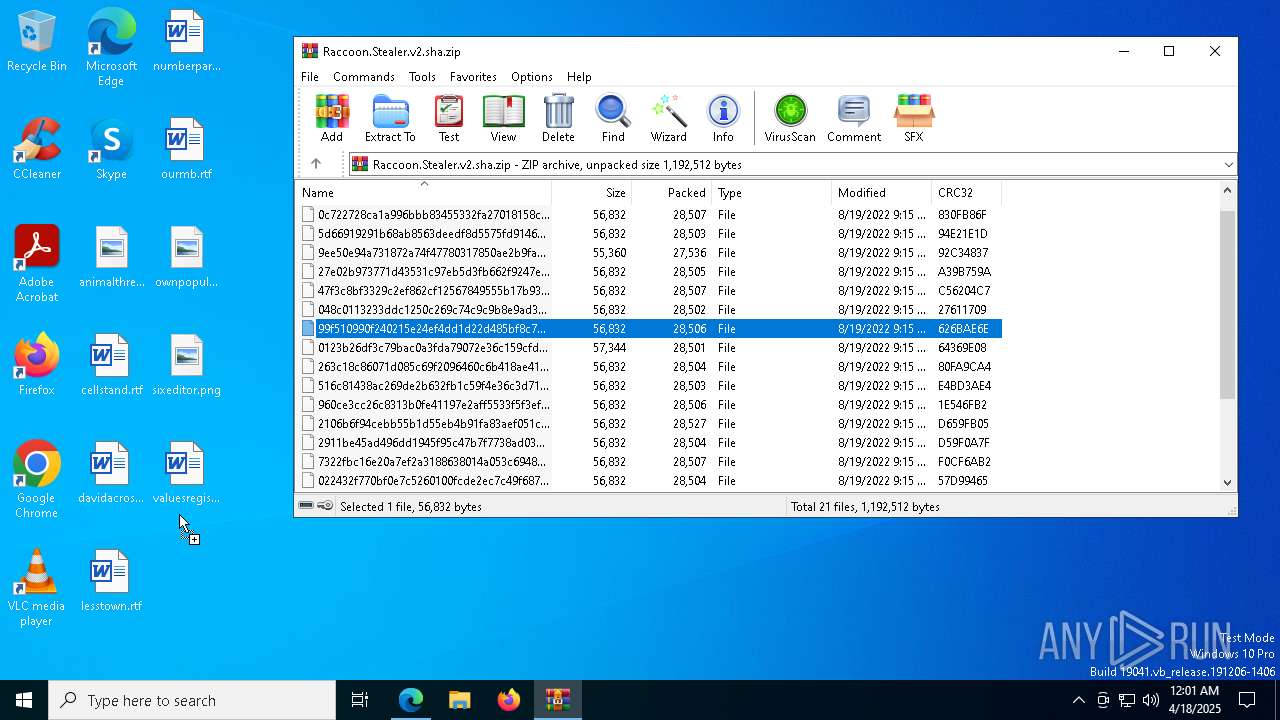Image resolution: width=1280 pixels, height=720 pixels.
Task: Open File Explorer from the taskbar
Action: pyautogui.click(x=460, y=700)
